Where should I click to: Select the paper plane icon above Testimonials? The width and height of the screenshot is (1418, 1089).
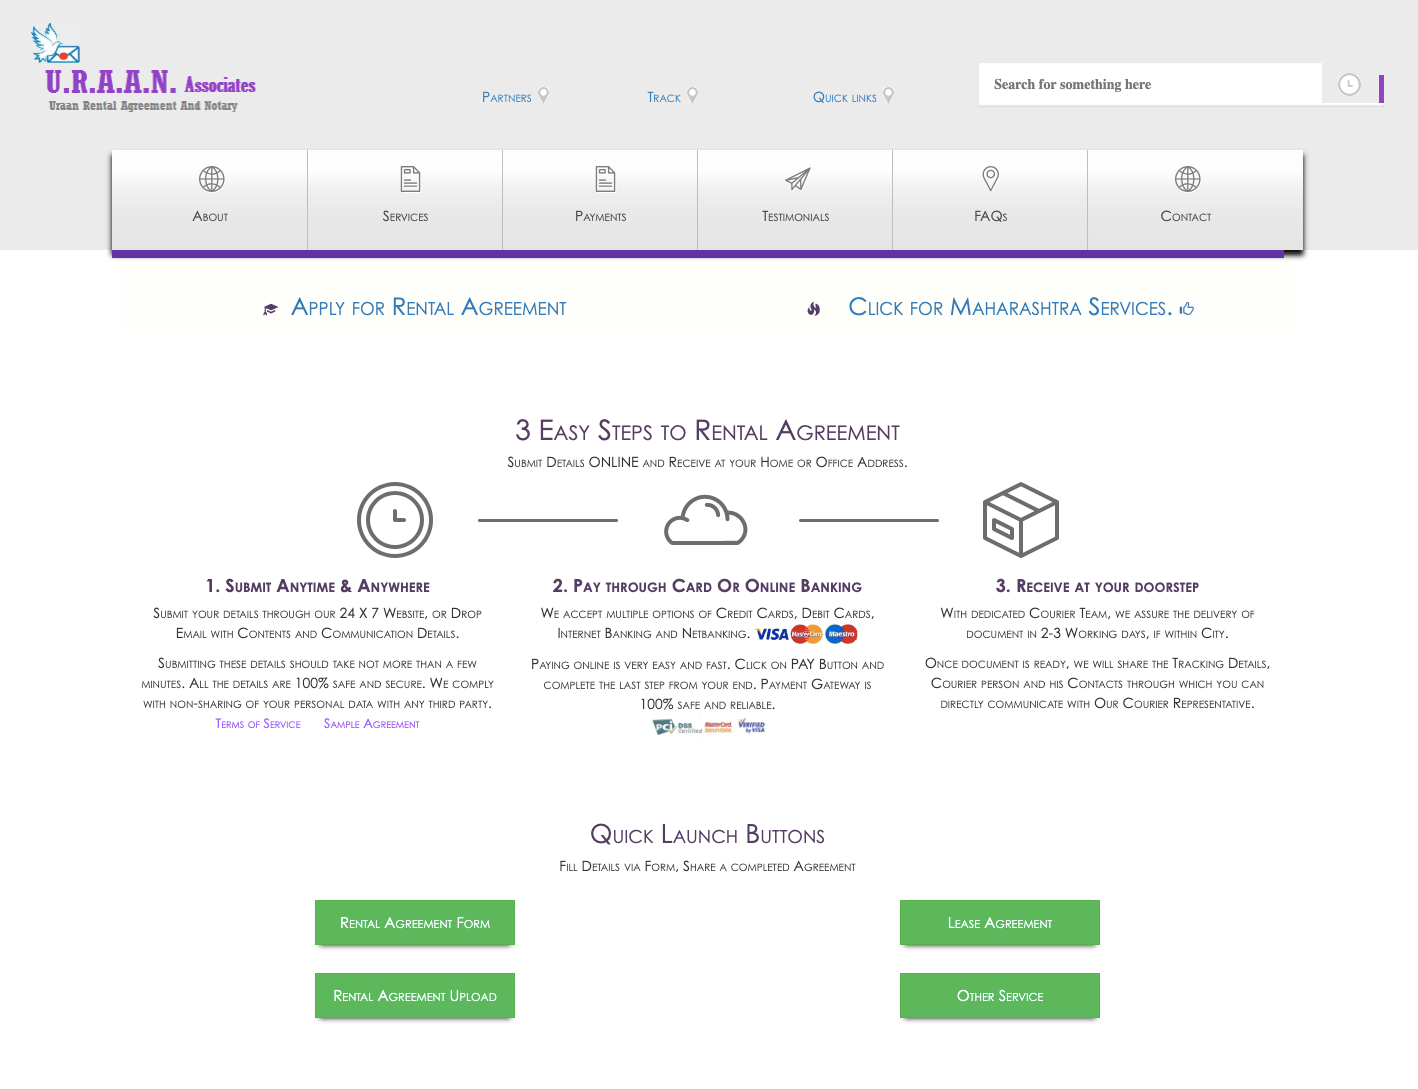[795, 180]
